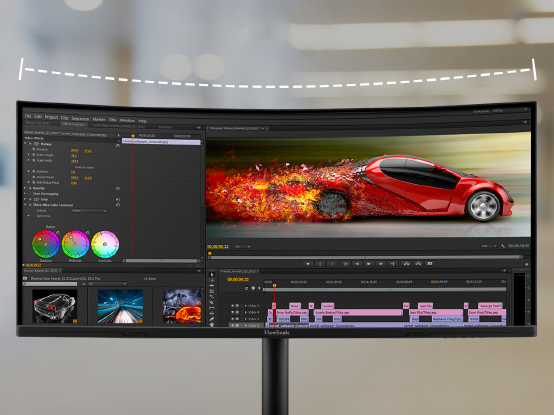
Task: Hide the Video 4 track eye
Action: [x=232, y=313]
